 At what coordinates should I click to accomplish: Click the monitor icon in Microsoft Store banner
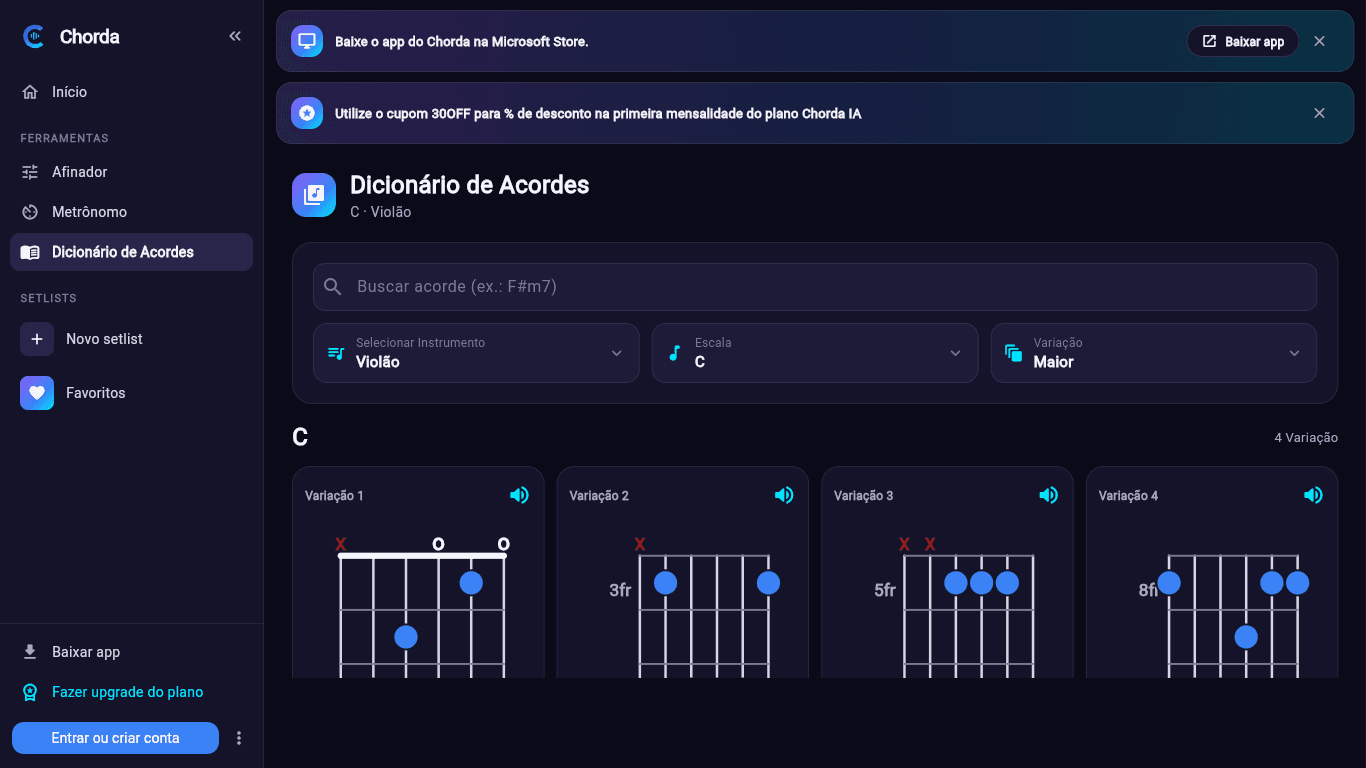click(x=307, y=41)
